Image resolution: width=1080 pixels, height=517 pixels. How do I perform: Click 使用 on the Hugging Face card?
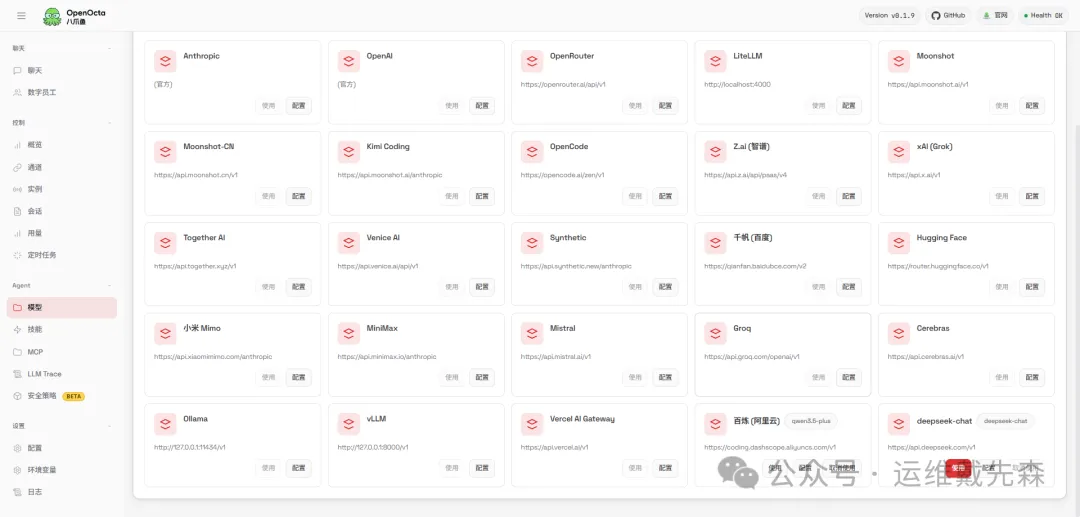point(1001,287)
